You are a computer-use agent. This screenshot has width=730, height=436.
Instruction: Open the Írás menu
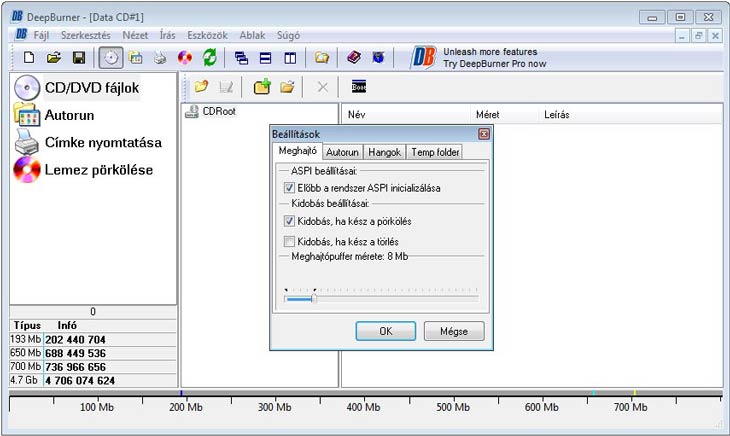click(168, 35)
